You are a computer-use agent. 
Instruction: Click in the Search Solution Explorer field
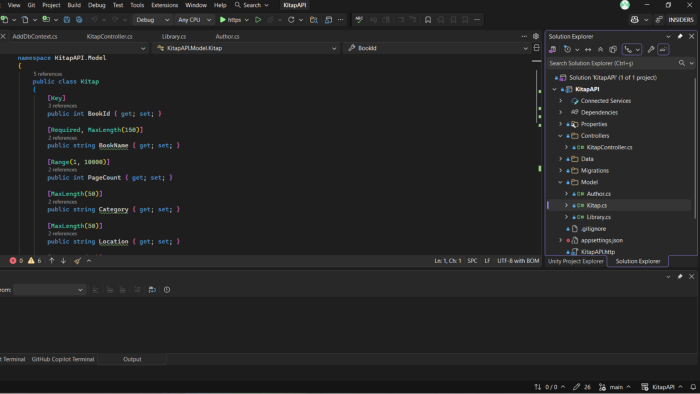[x=612, y=63]
